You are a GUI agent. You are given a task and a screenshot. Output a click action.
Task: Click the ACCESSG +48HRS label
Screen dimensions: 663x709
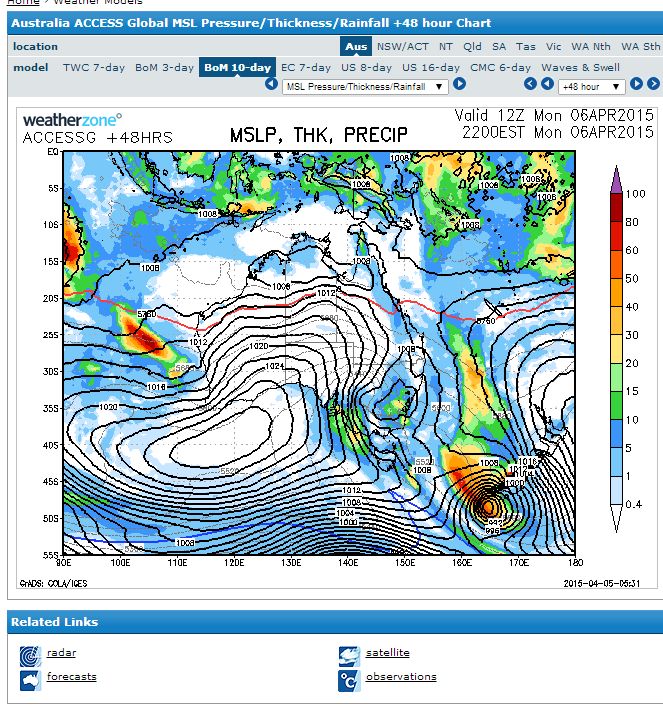pos(98,137)
